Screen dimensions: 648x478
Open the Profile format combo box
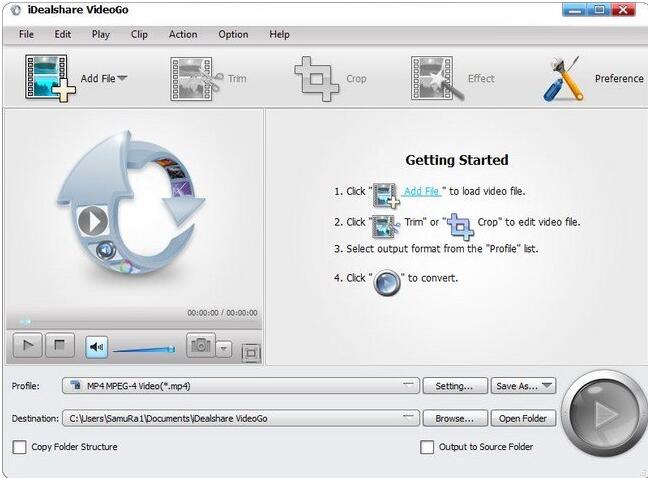tap(241, 386)
